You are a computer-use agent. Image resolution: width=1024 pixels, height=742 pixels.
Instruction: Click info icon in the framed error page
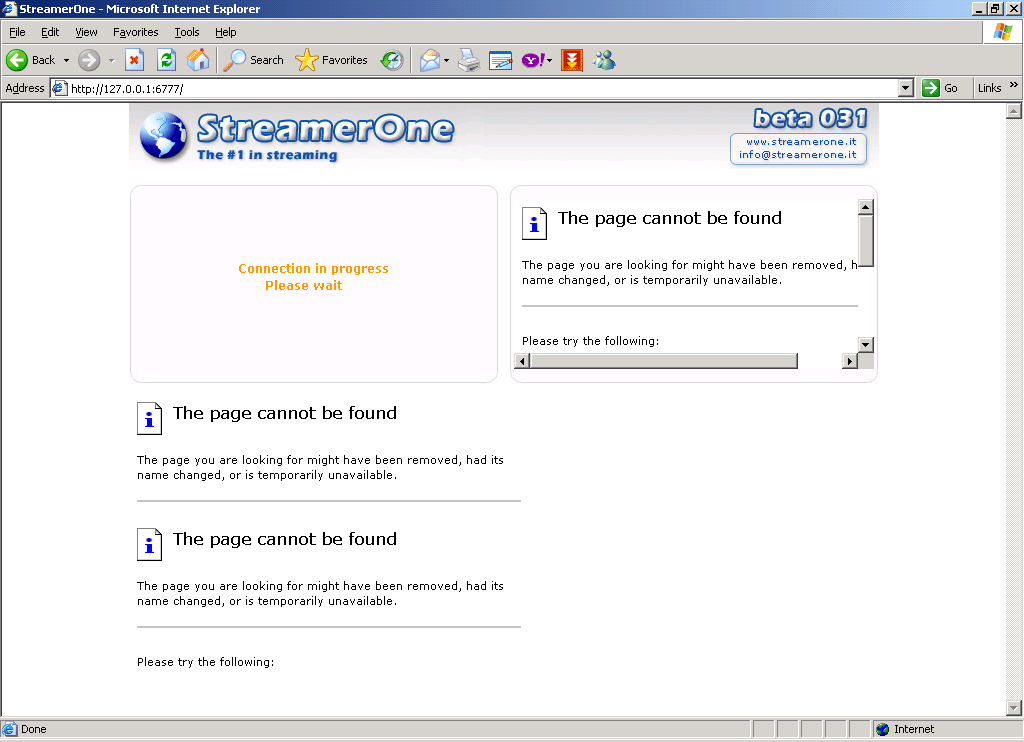(534, 223)
